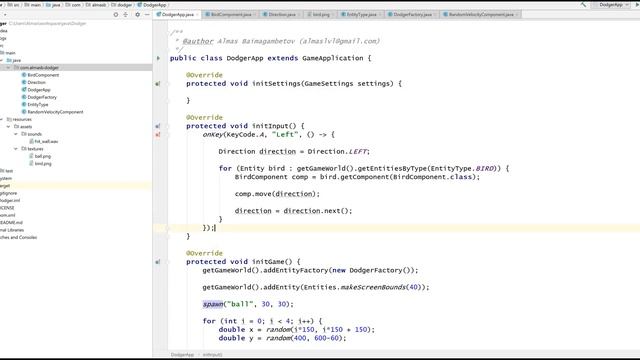The height and width of the screenshot is (360, 640).
Task: Open BirdComponent class in the project tree
Action: pyautogui.click(x=40, y=75)
